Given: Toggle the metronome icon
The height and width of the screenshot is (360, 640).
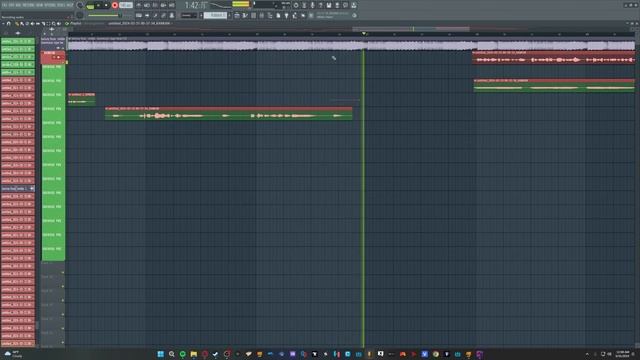Looking at the screenshot, I should 139,5.
